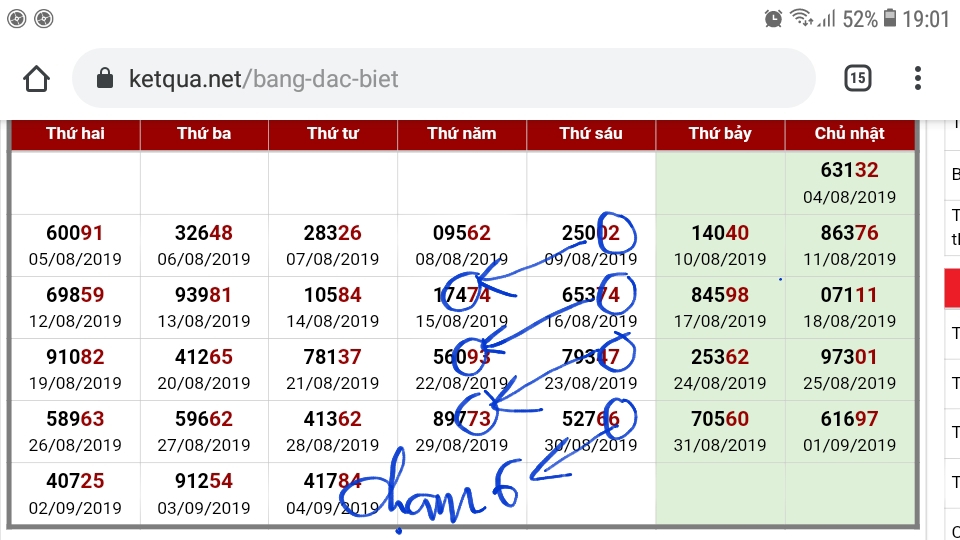Image resolution: width=960 pixels, height=540 pixels.
Task: Tap the first notification icon in status bar
Action: (x=16, y=18)
